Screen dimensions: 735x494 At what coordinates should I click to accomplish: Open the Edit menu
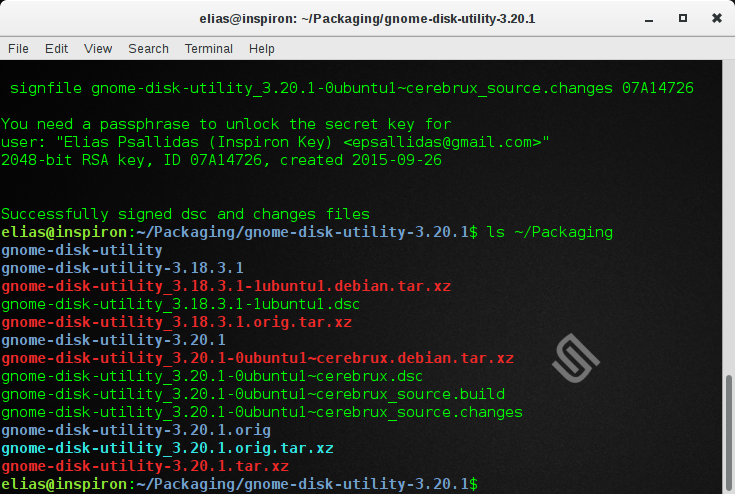(x=56, y=48)
